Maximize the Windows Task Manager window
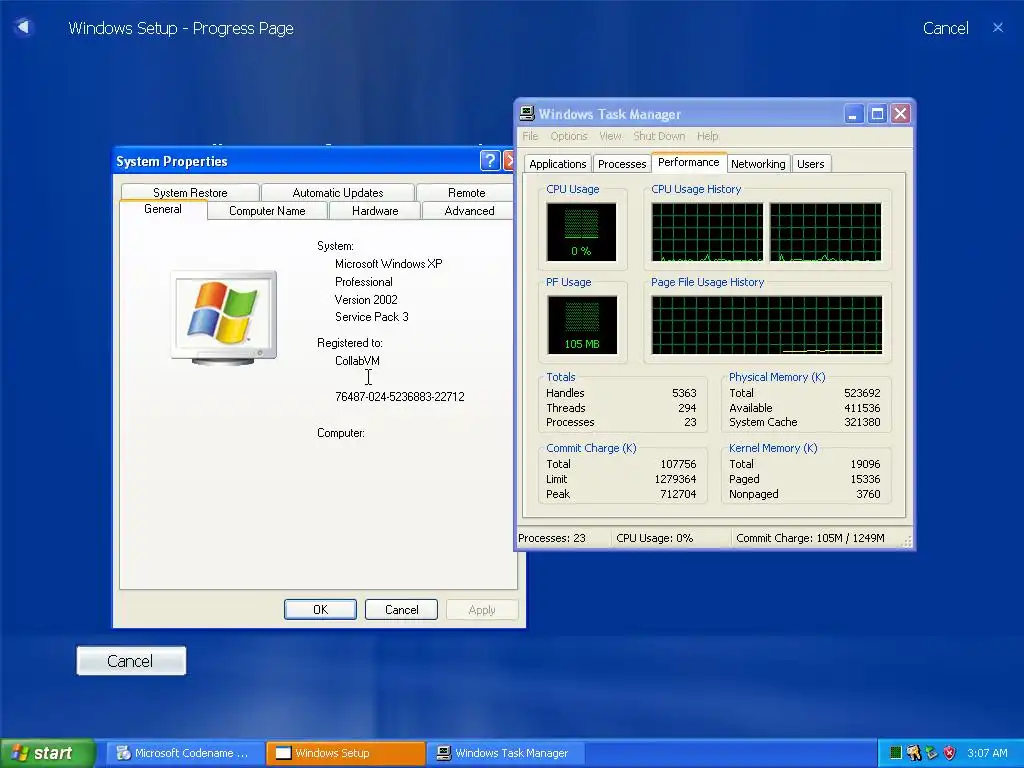Viewport: 1024px width, 768px height. point(877,114)
